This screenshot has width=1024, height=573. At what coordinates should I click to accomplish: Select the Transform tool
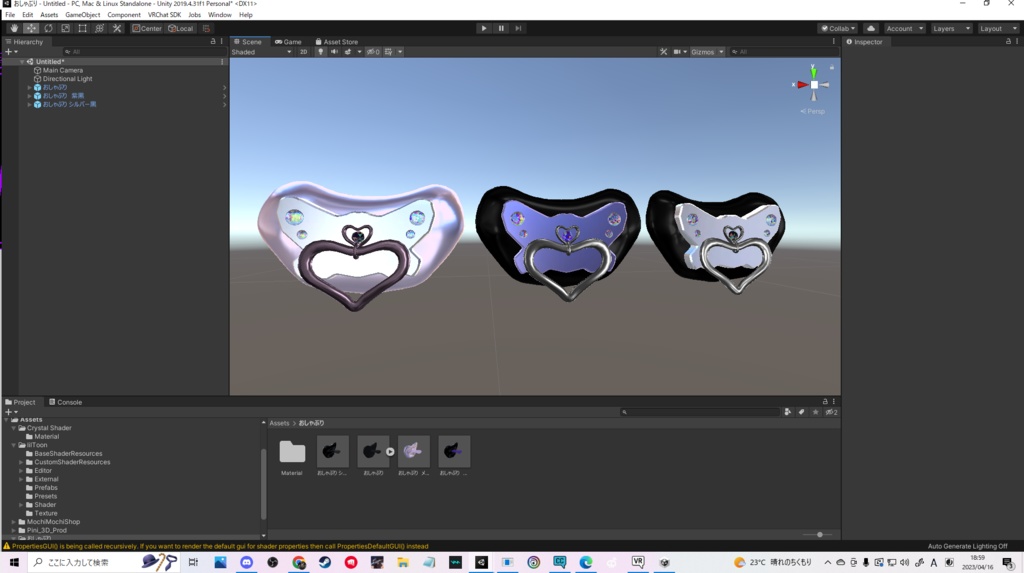click(x=99, y=28)
